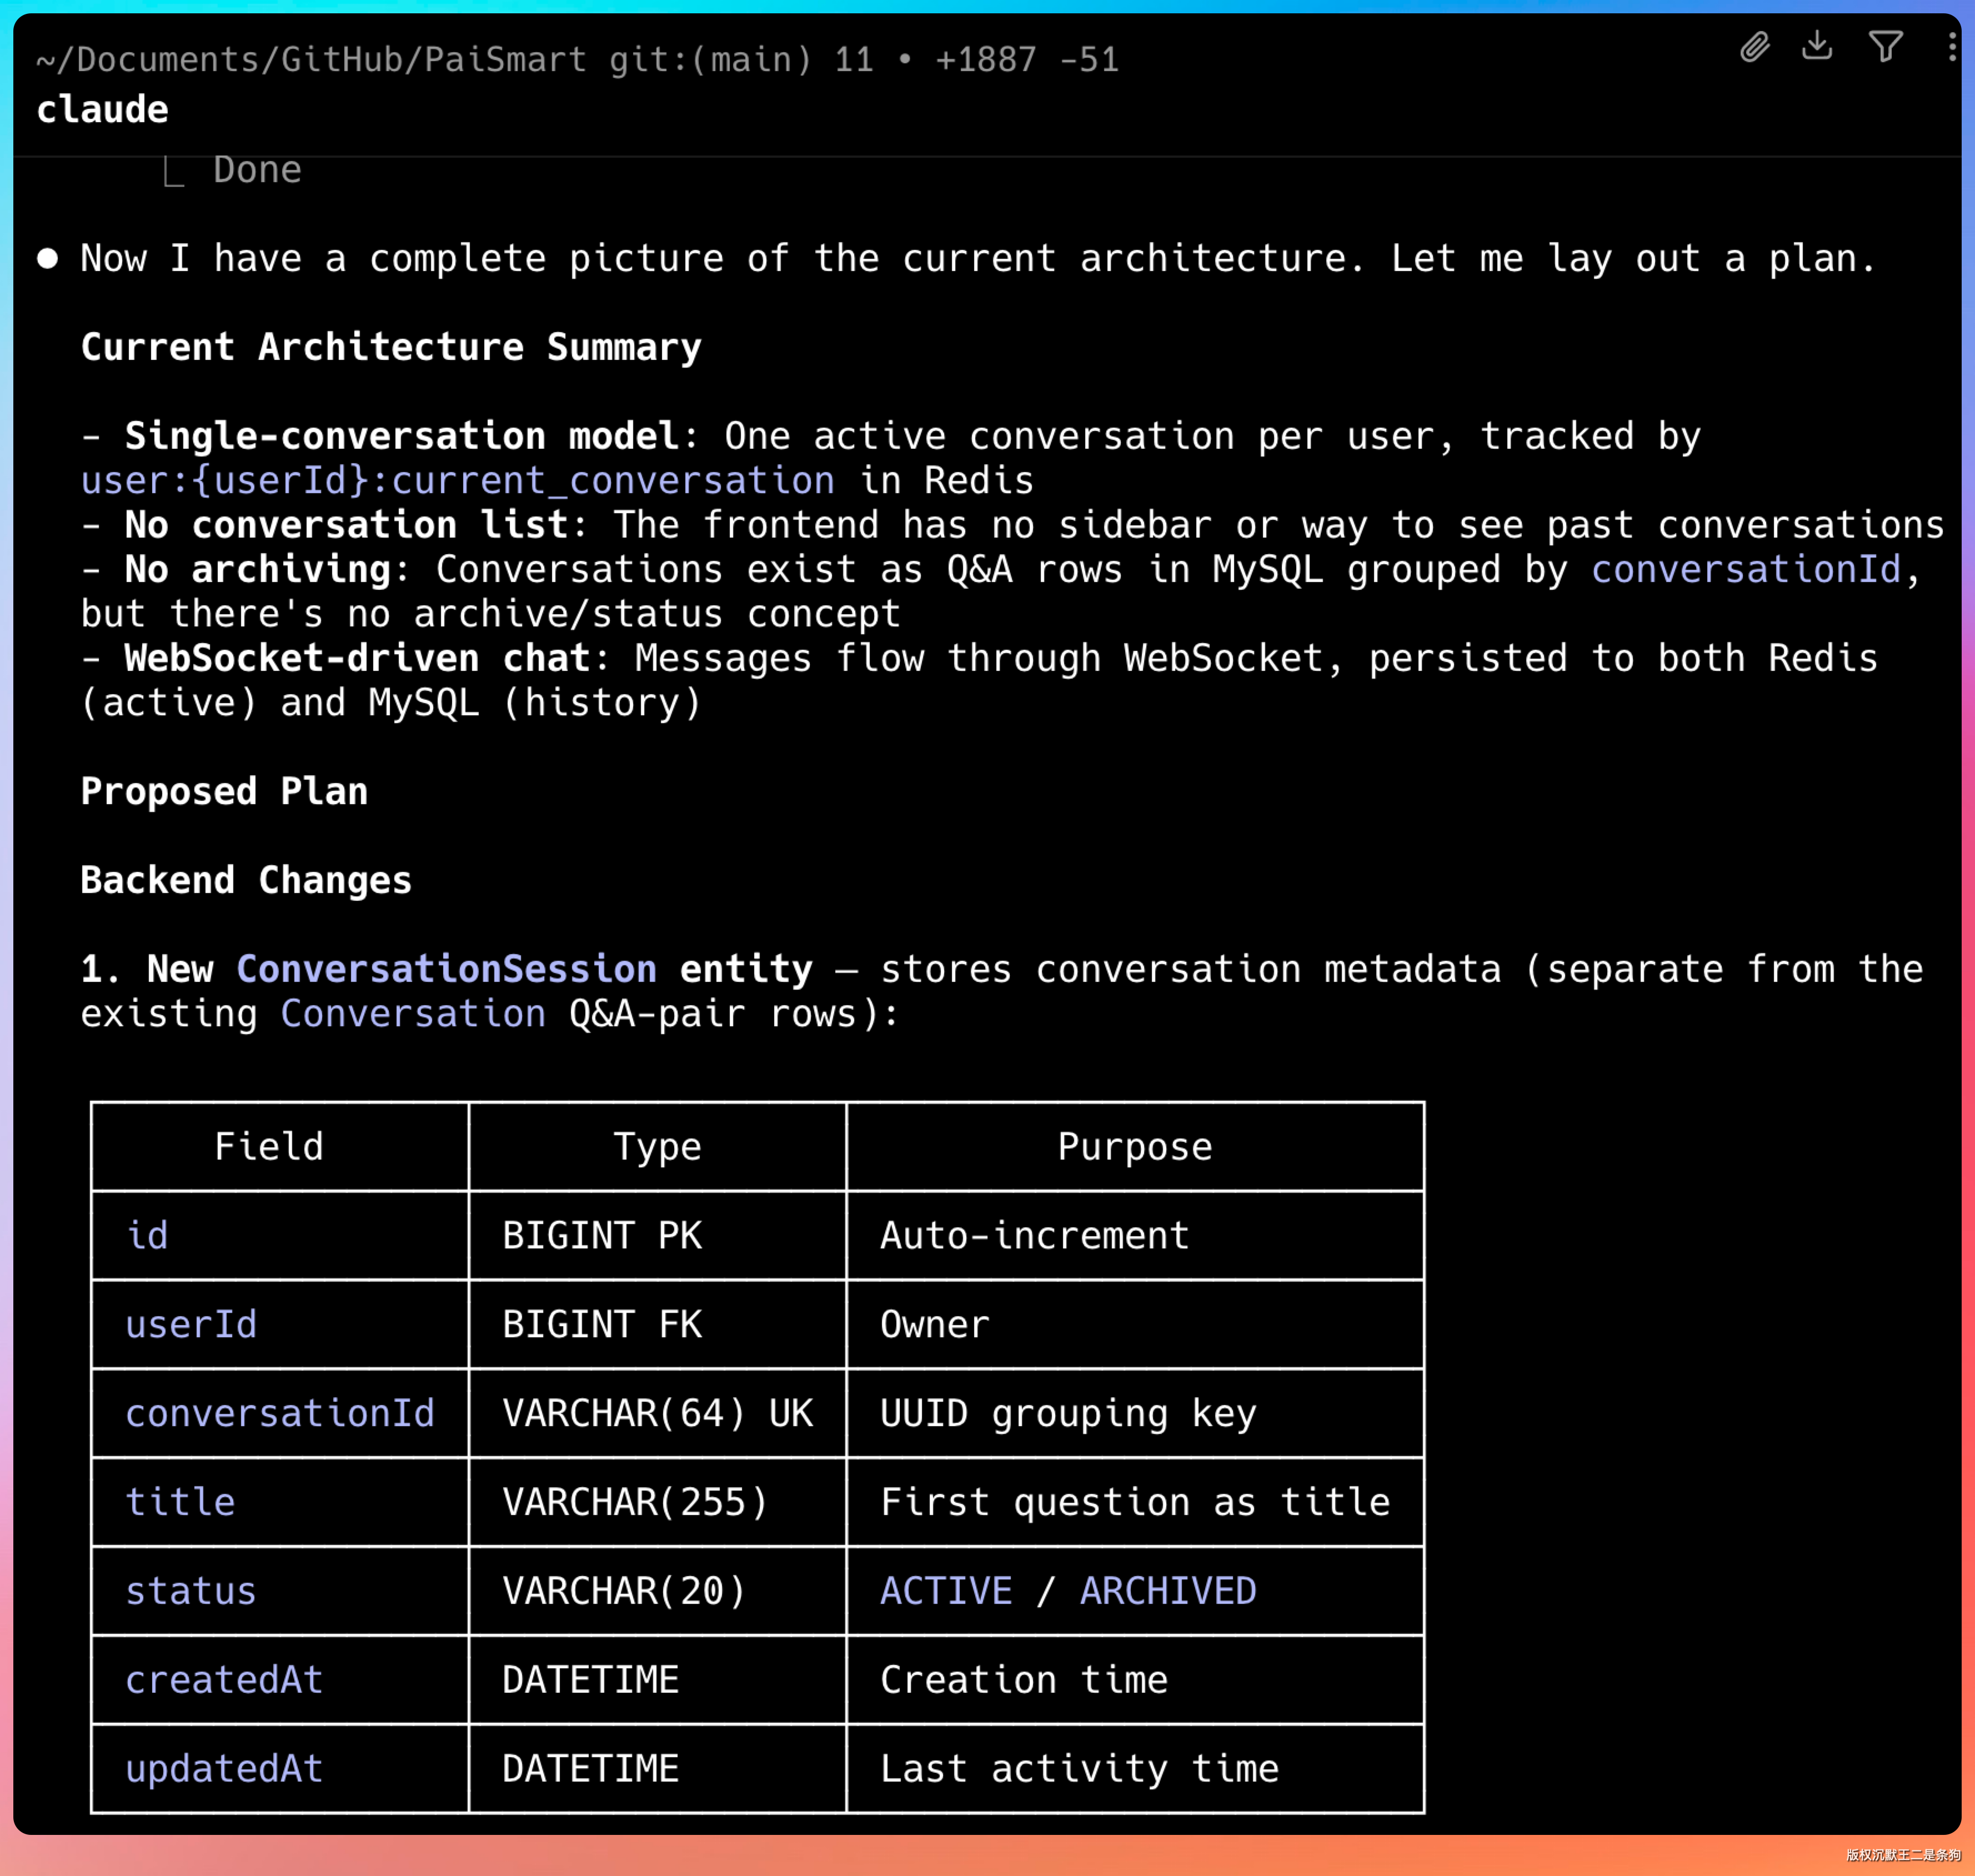The width and height of the screenshot is (1975, 1876).
Task: Click the download block output icon
Action: point(1817,45)
